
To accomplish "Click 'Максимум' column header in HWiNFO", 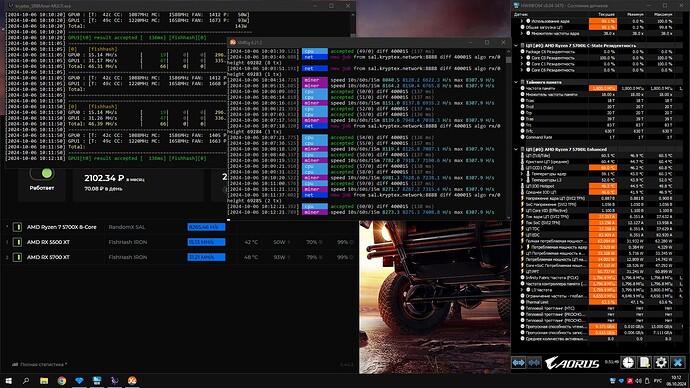I will click(663, 15).
